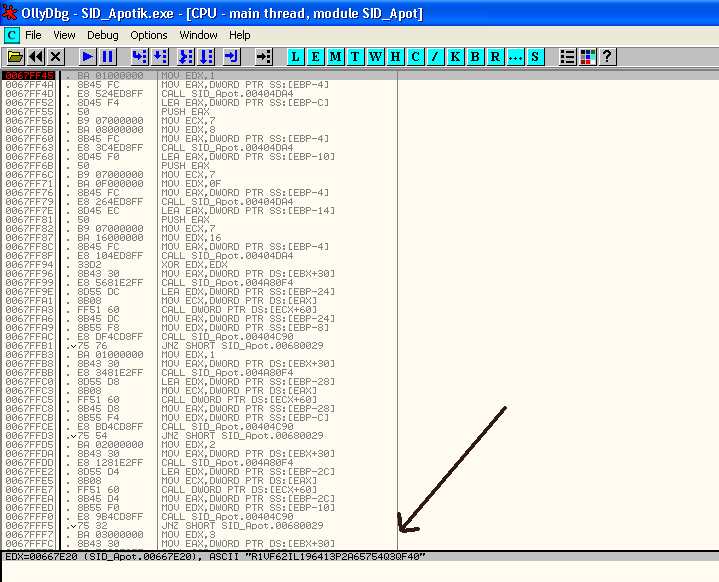Open Source window with S button
719x582 pixels.
point(535,57)
